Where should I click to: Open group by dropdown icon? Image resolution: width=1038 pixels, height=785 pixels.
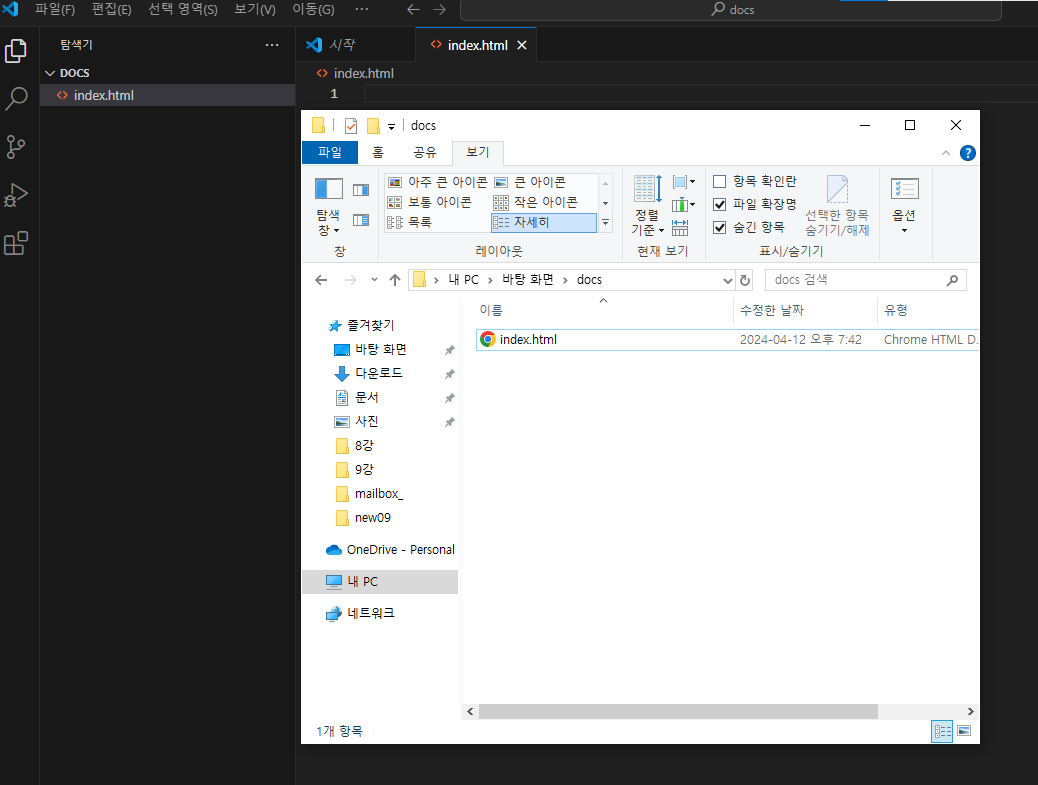coord(684,182)
